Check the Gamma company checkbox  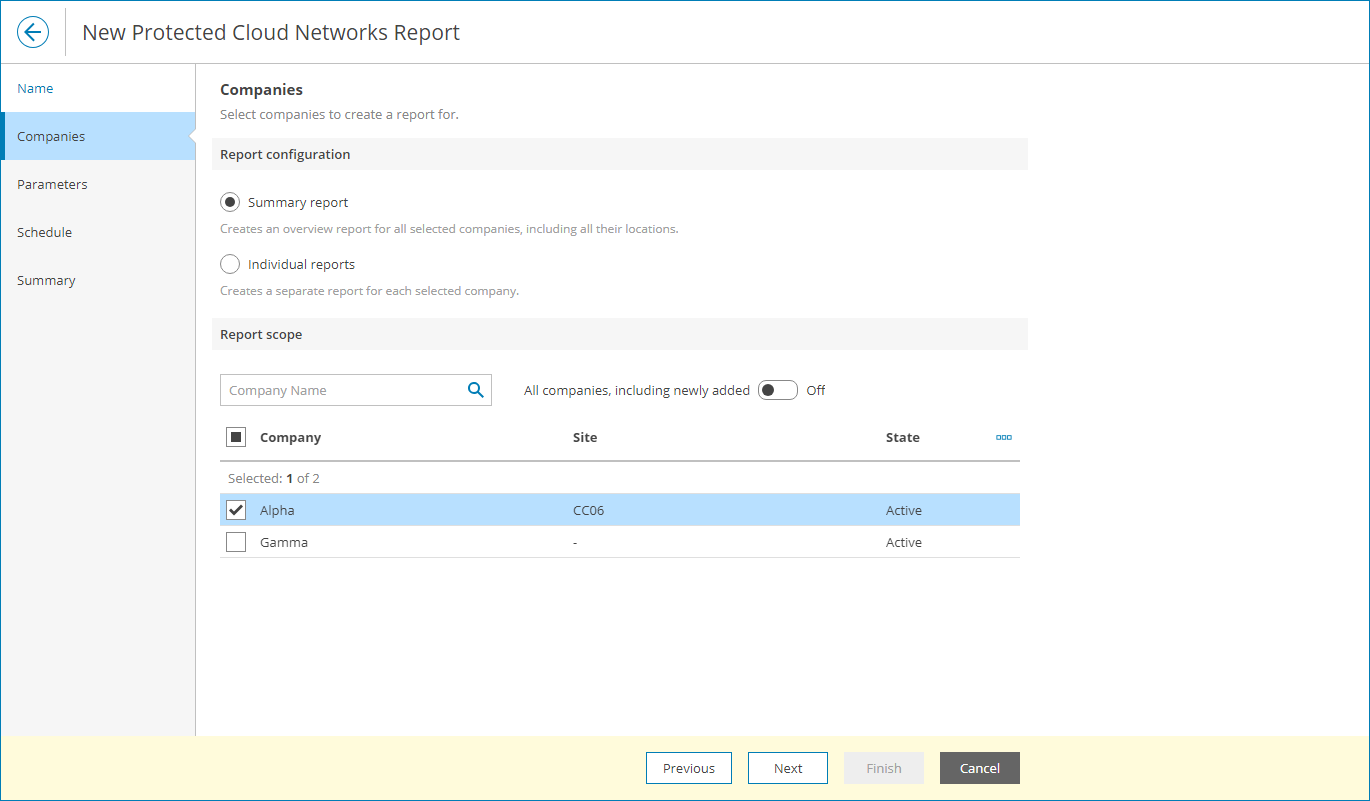coord(236,542)
